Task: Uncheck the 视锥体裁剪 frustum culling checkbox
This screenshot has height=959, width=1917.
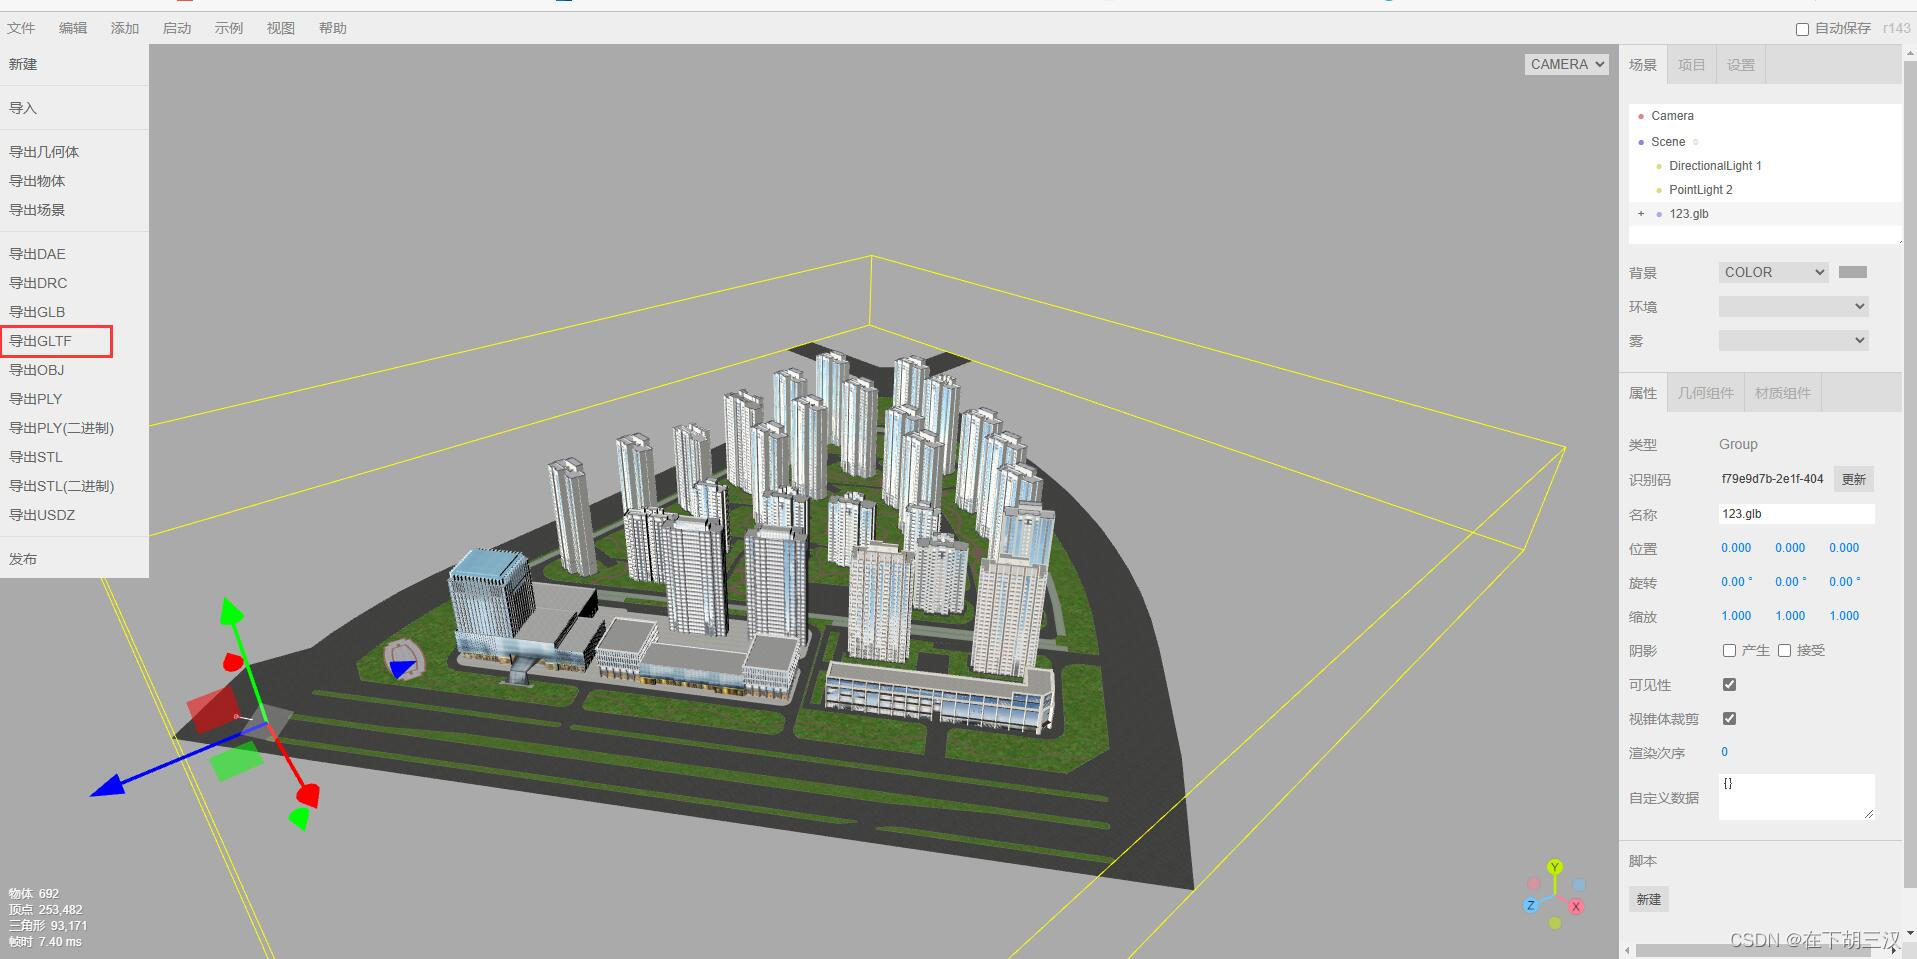Action: [x=1729, y=718]
